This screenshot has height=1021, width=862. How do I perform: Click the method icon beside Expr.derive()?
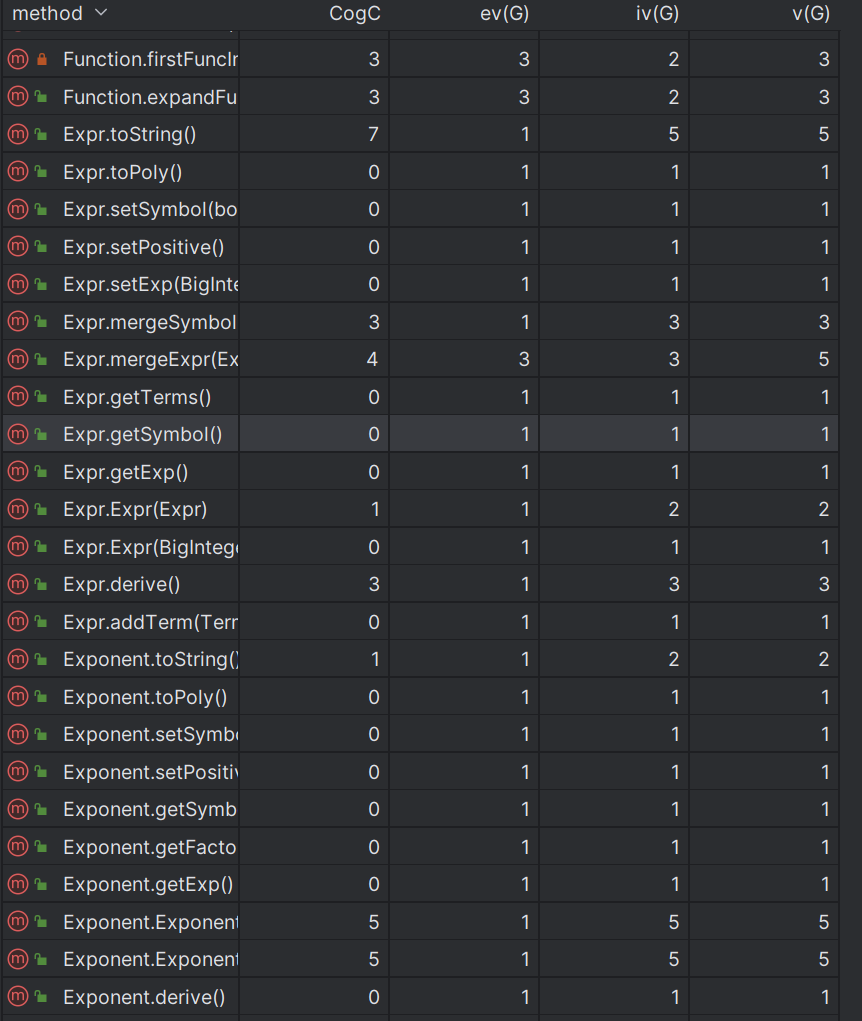(18, 584)
